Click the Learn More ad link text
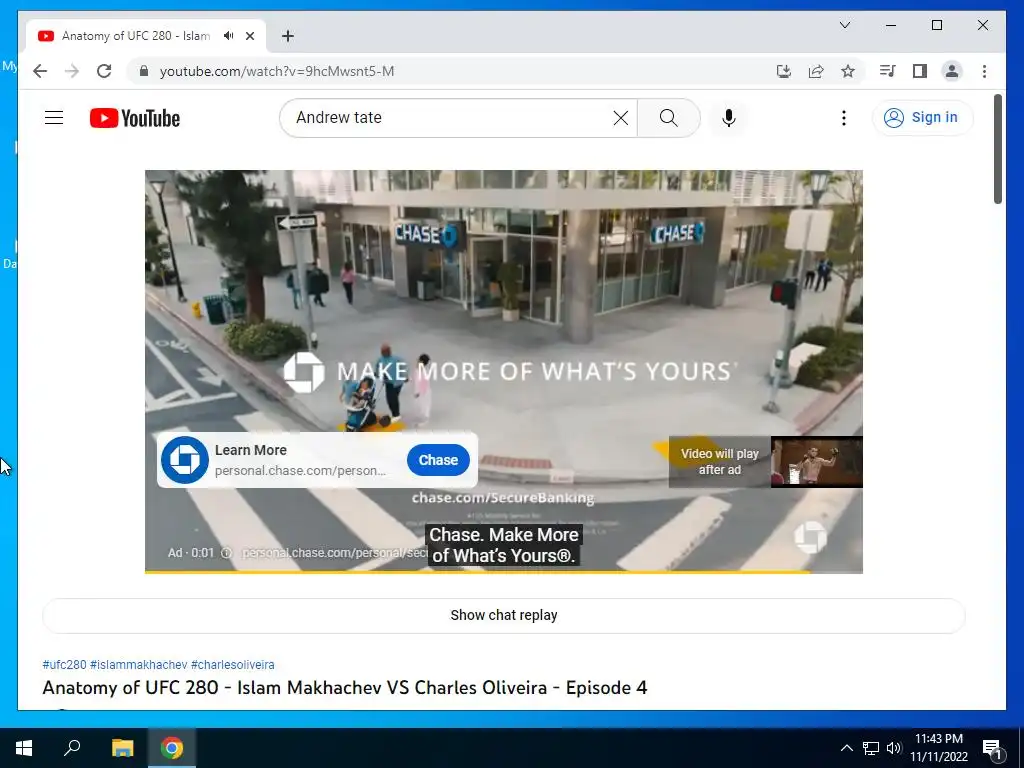Screen dimensions: 1024x768 251,450
